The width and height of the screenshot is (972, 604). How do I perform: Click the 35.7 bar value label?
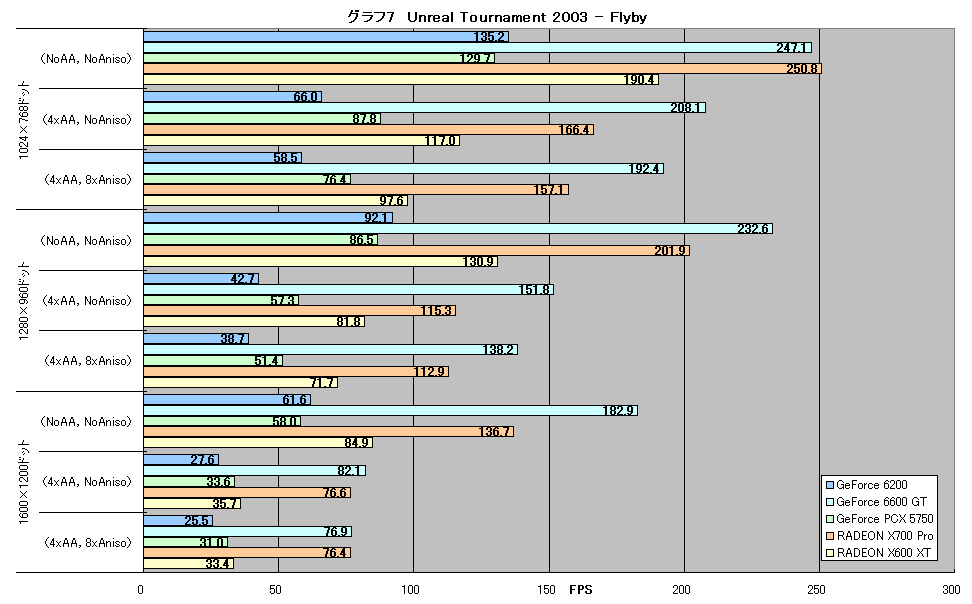point(224,504)
